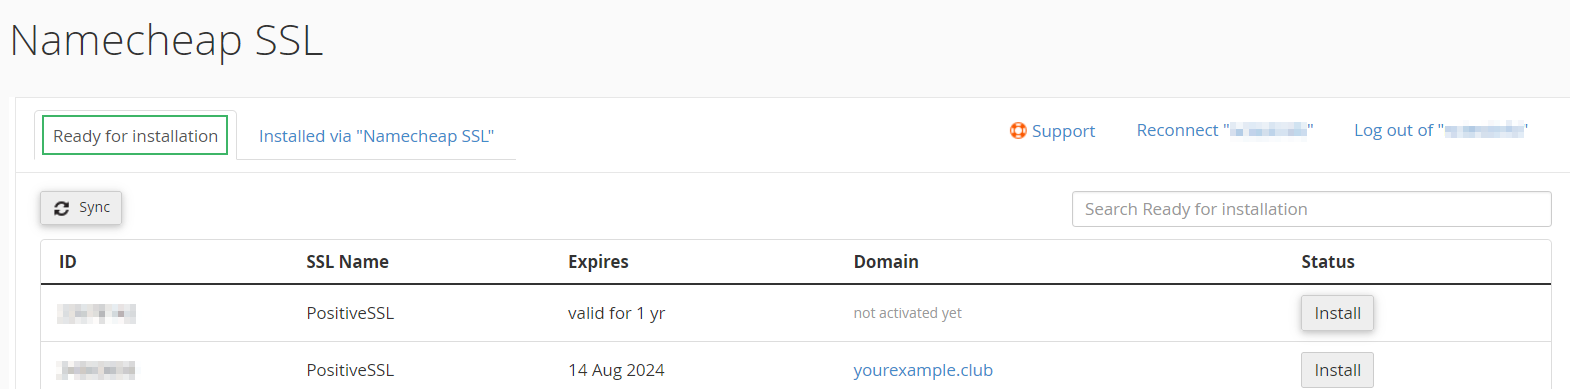Install the not activated PositiveSSL certificate
Viewport: 1570px width, 389px height.
coord(1337,313)
